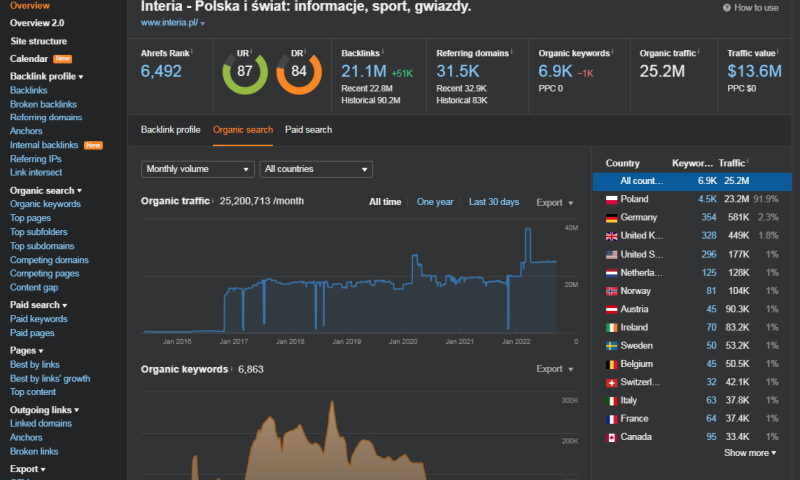
Task: Collapse the Paid search sidebar section
Action: coord(38,305)
